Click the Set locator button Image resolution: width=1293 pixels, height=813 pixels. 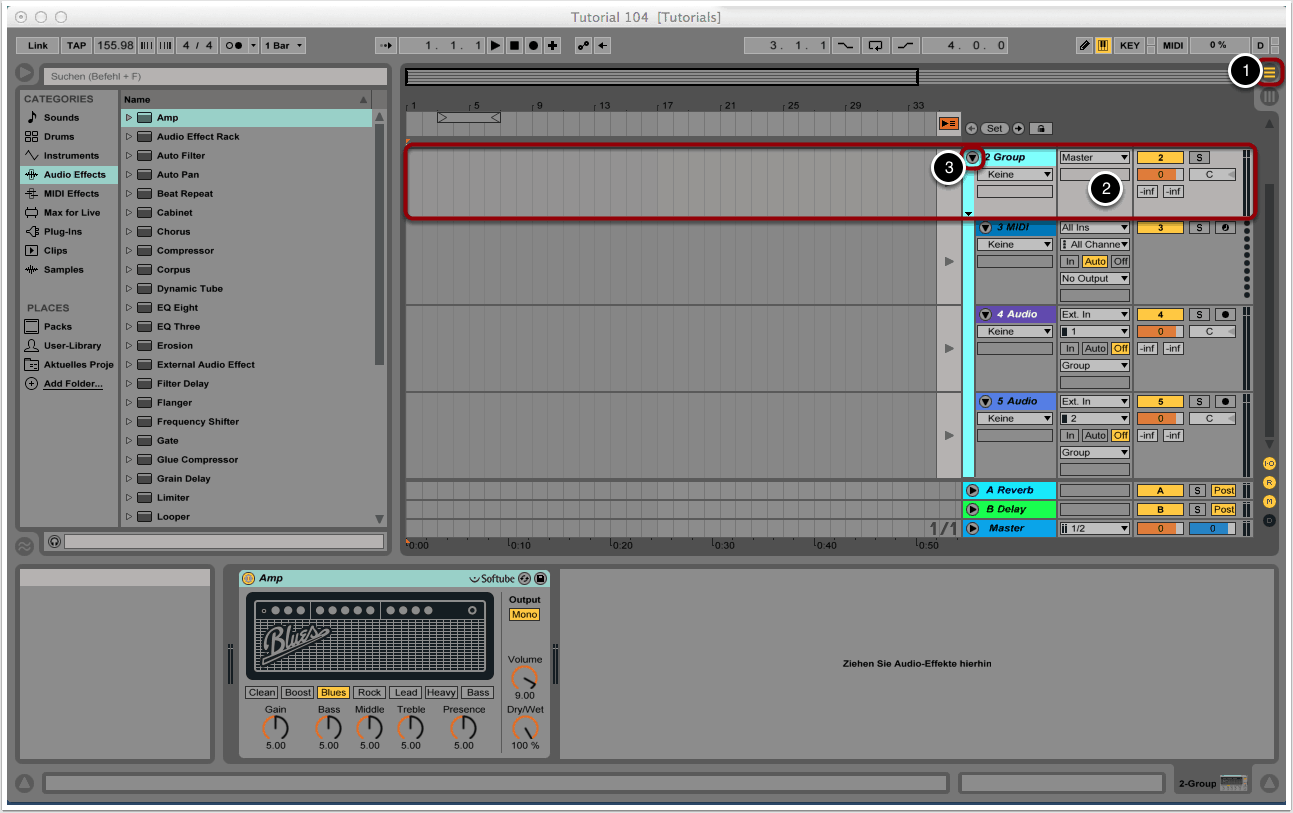coord(994,129)
